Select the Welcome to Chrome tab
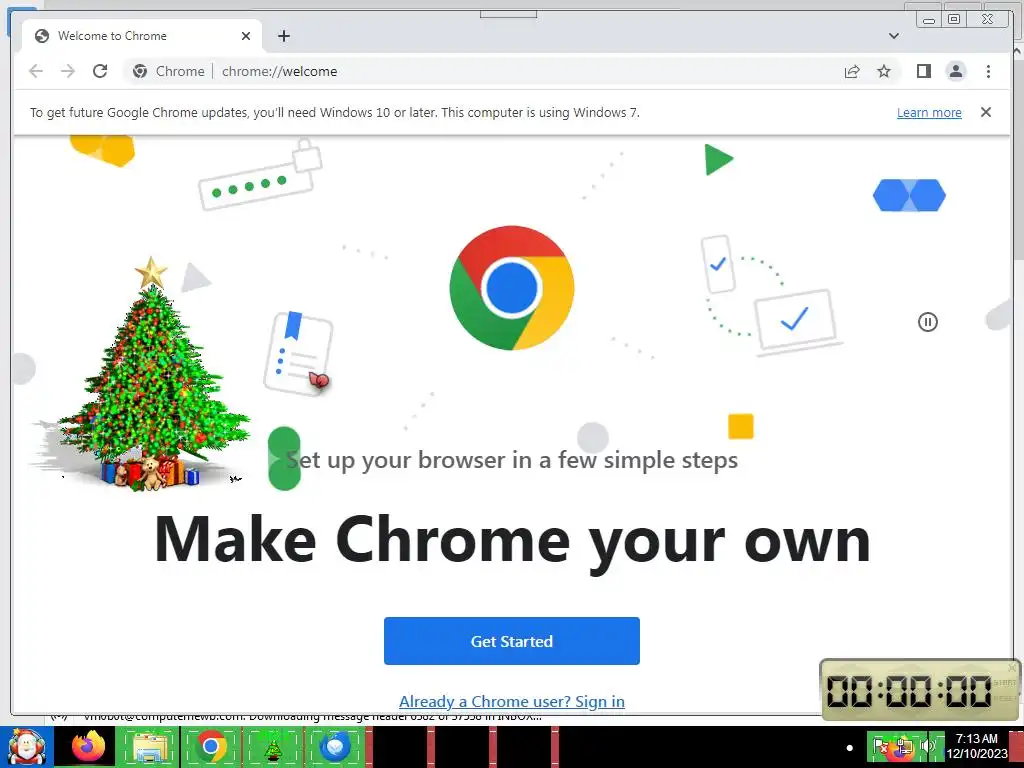The image size is (1024, 768). (x=142, y=36)
